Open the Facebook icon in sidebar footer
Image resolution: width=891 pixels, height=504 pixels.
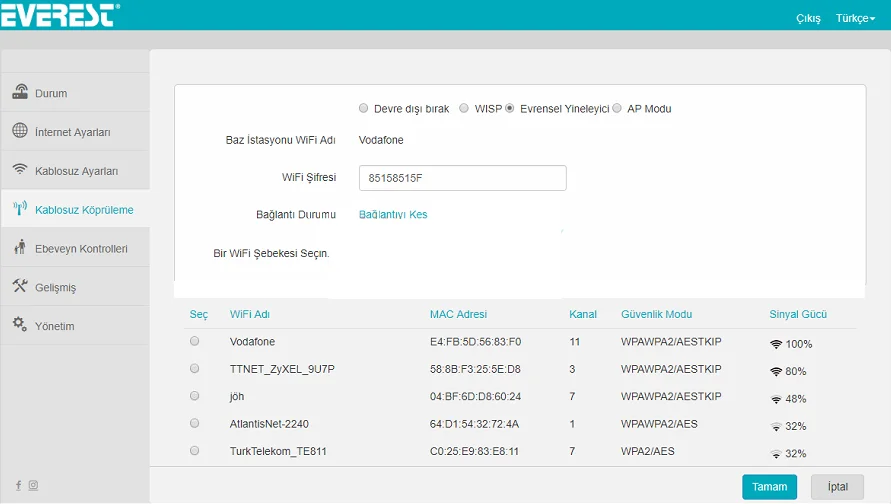pos(20,486)
